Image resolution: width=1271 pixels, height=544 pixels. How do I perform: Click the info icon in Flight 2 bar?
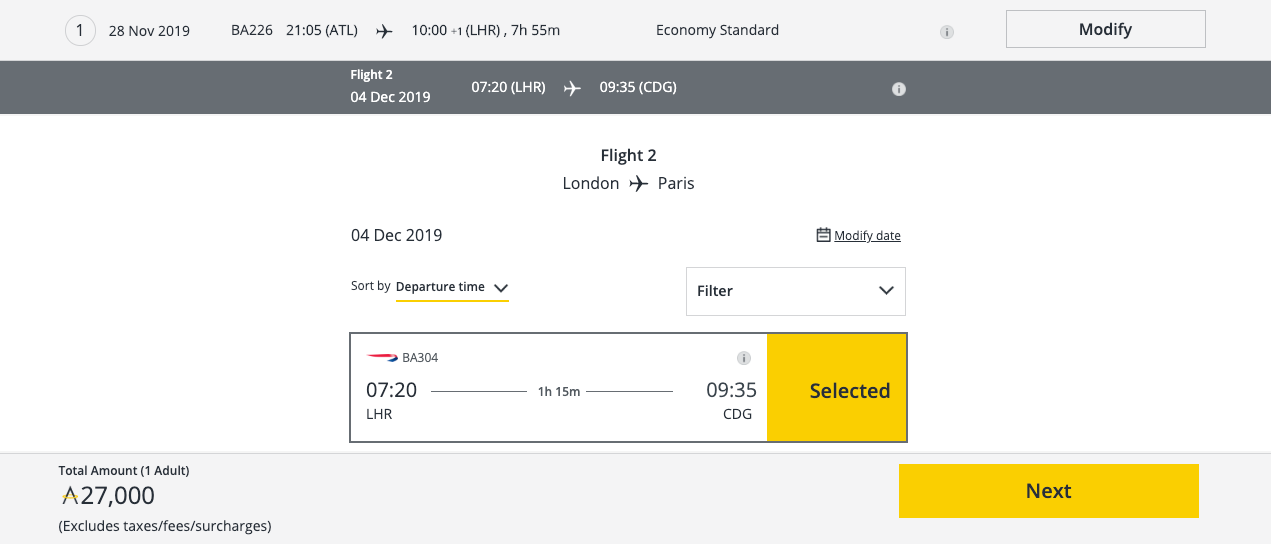tap(898, 89)
